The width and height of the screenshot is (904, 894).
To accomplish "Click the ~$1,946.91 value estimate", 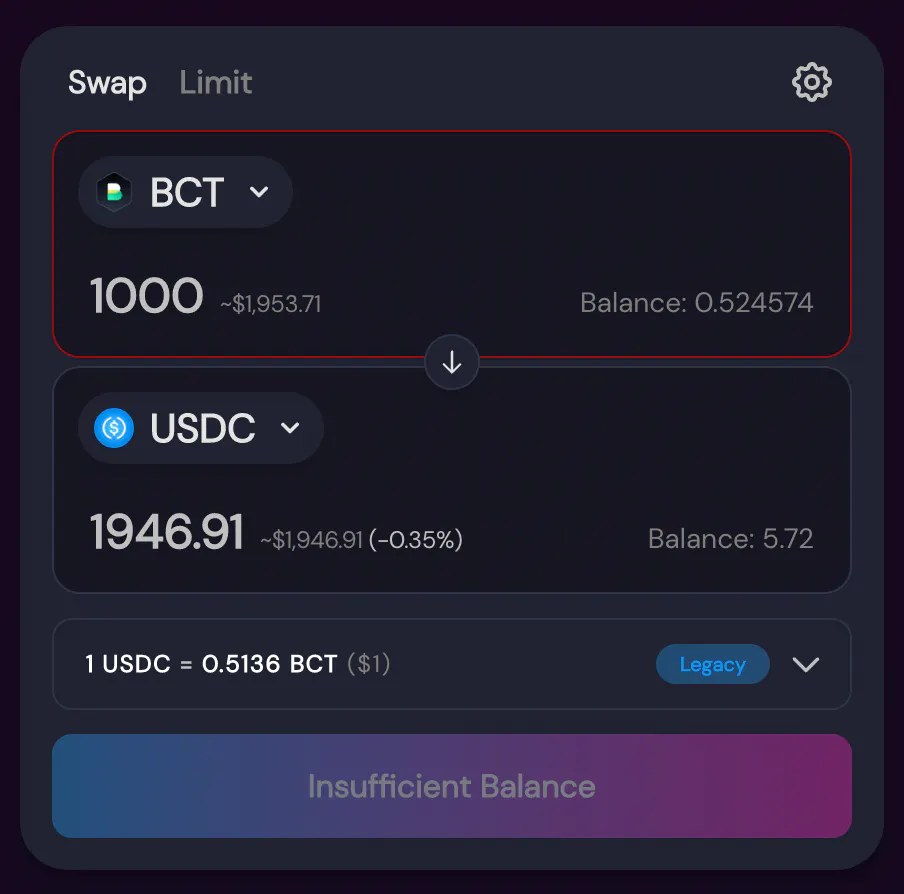I will click(311, 541).
